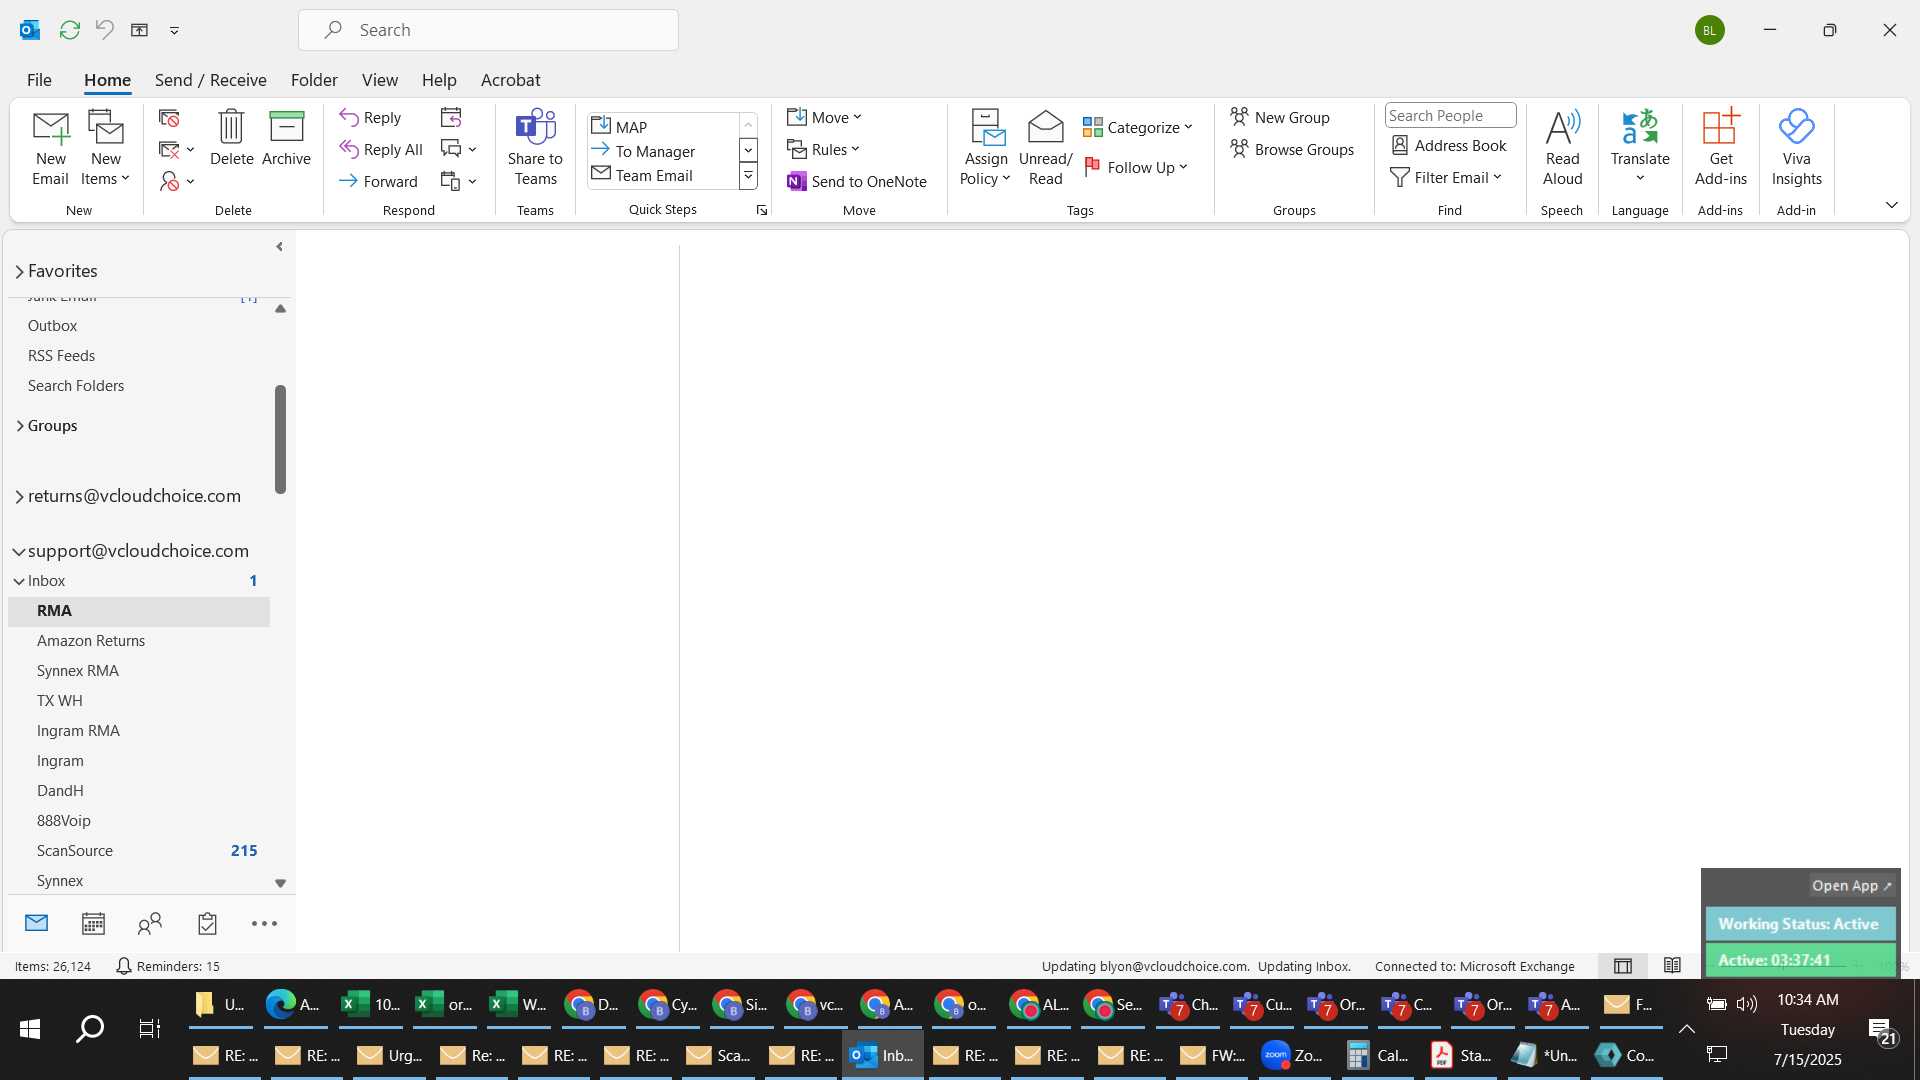Click Reminders: 15 in status bar
Image resolution: width=1920 pixels, height=1080 pixels.
168,967
